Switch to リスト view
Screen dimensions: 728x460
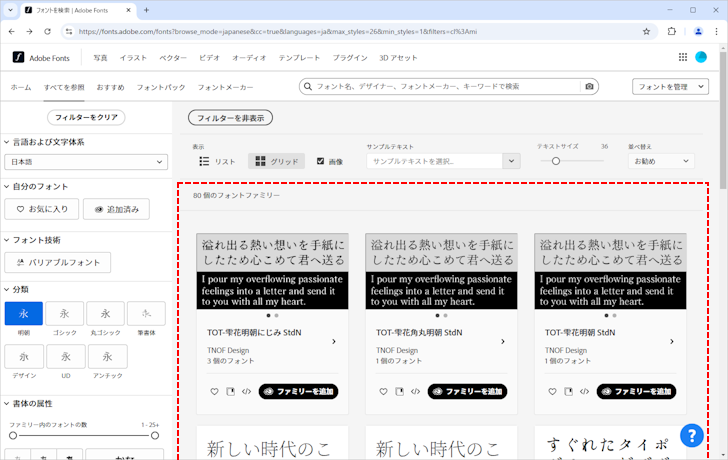217,161
